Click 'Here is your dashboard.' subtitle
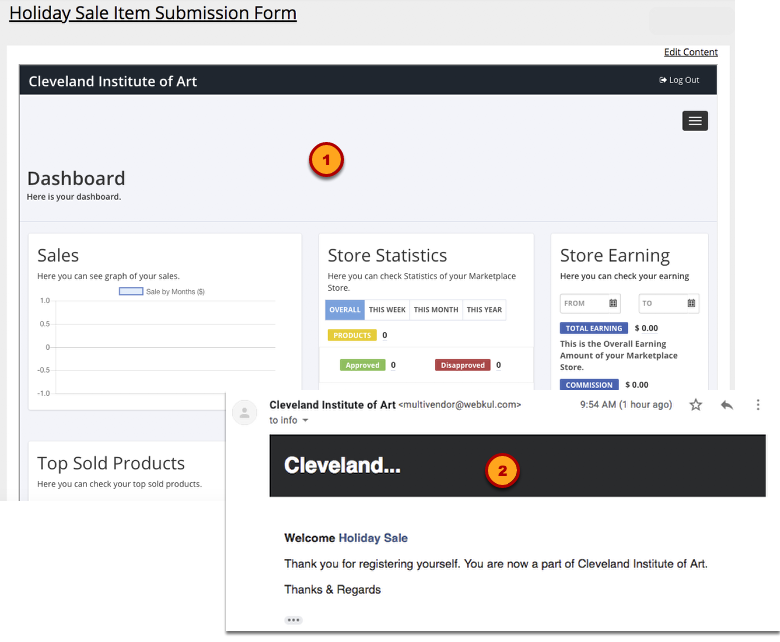The height and width of the screenshot is (642, 780). (74, 197)
